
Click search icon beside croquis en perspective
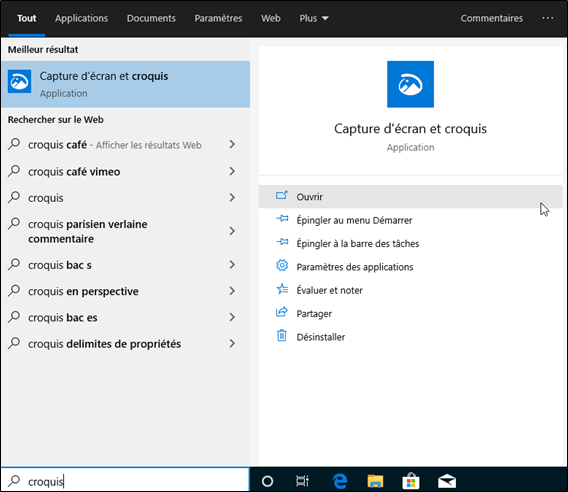14,291
